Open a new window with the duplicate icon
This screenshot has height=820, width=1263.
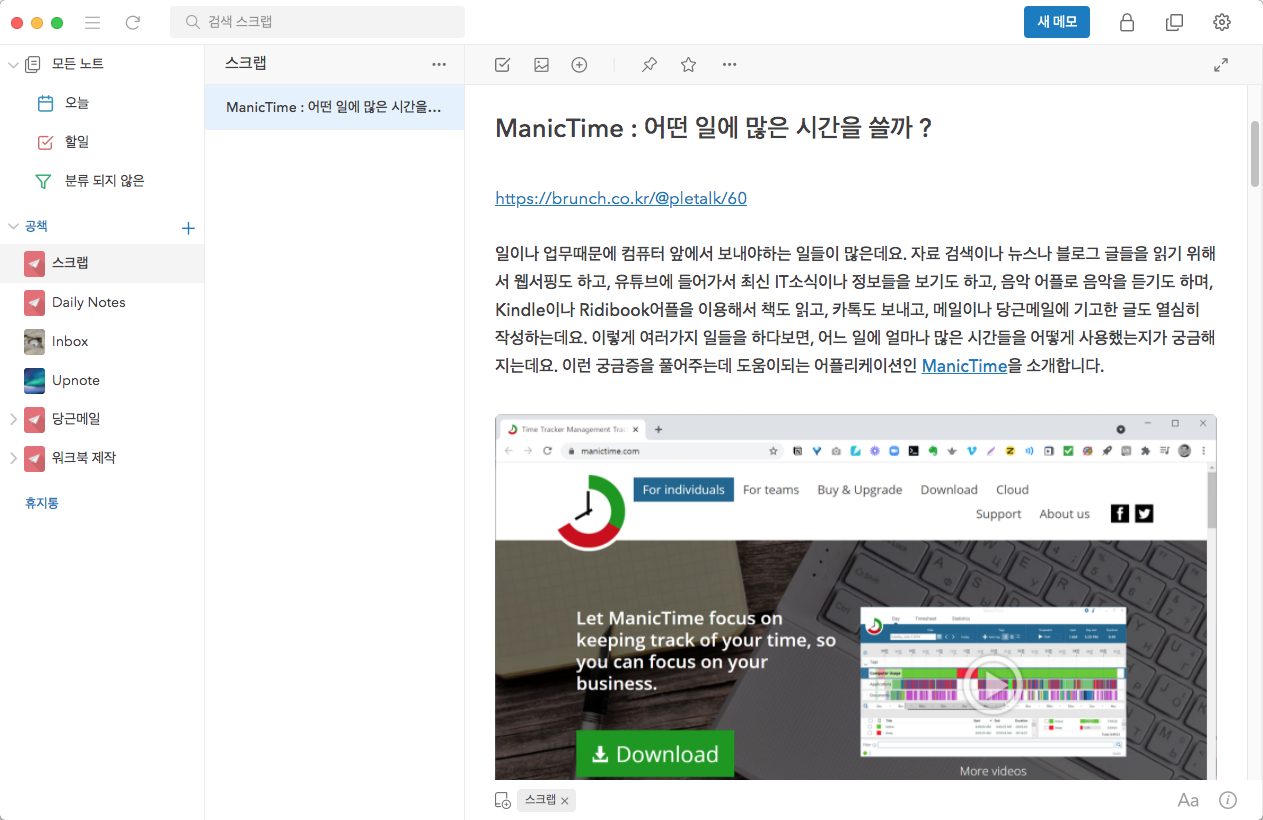(1175, 22)
